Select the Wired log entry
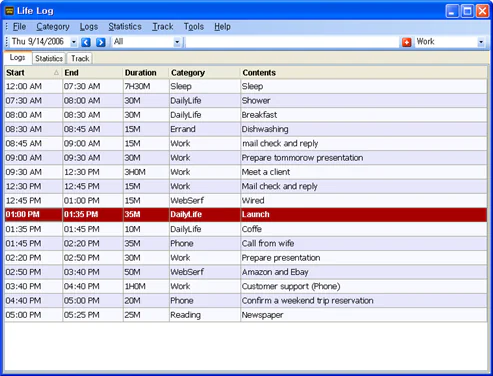 click(x=246, y=201)
